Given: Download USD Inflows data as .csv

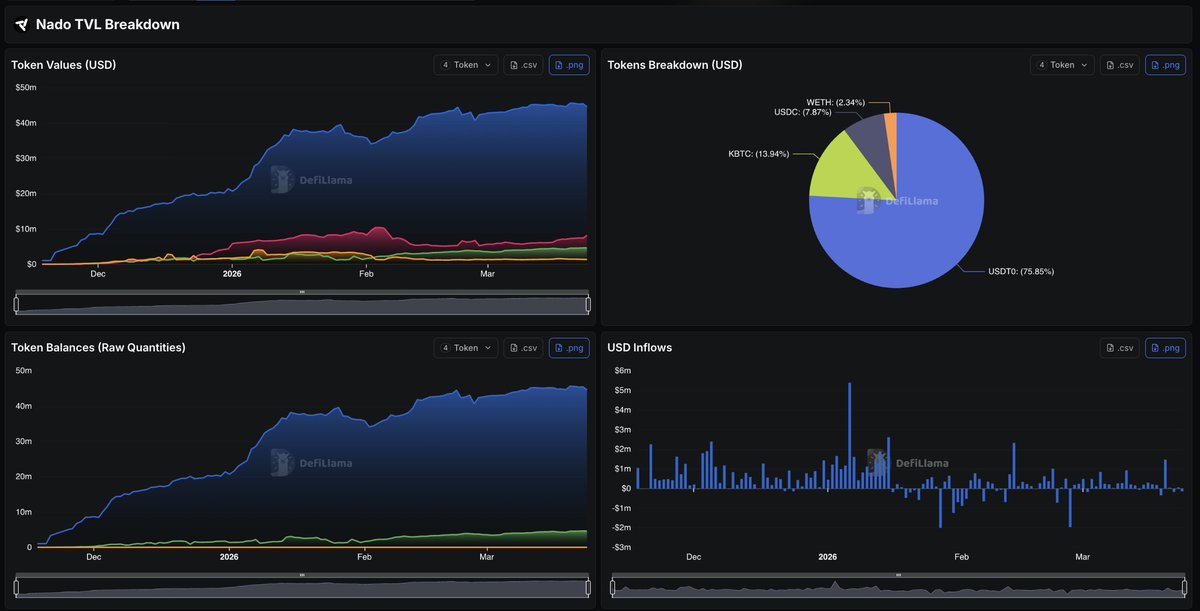Looking at the screenshot, I should click(1120, 348).
